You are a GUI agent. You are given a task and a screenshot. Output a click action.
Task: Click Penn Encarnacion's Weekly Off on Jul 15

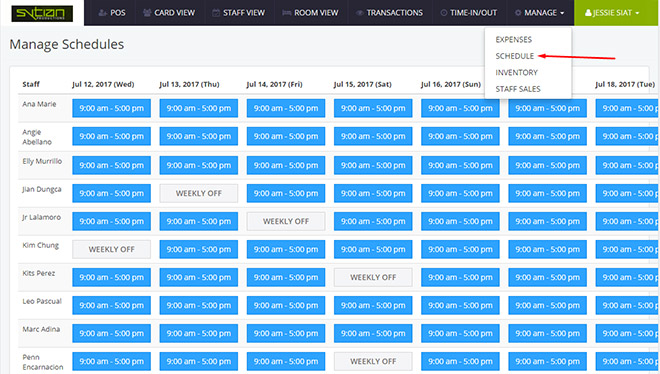373,361
